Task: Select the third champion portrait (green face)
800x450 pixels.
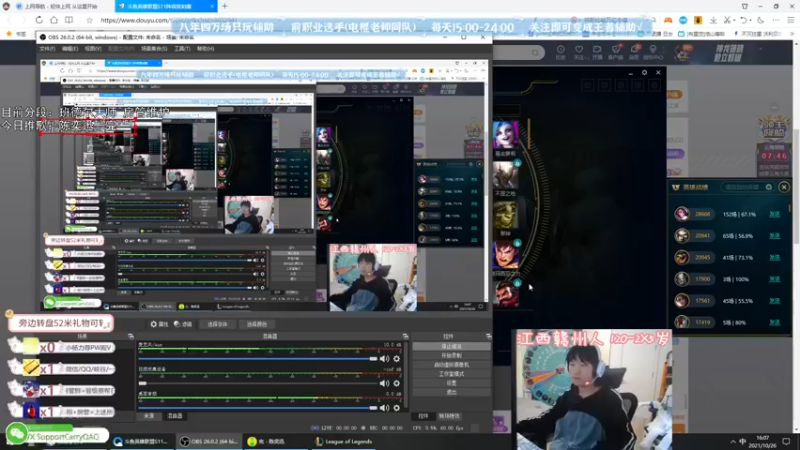Action: point(506,215)
